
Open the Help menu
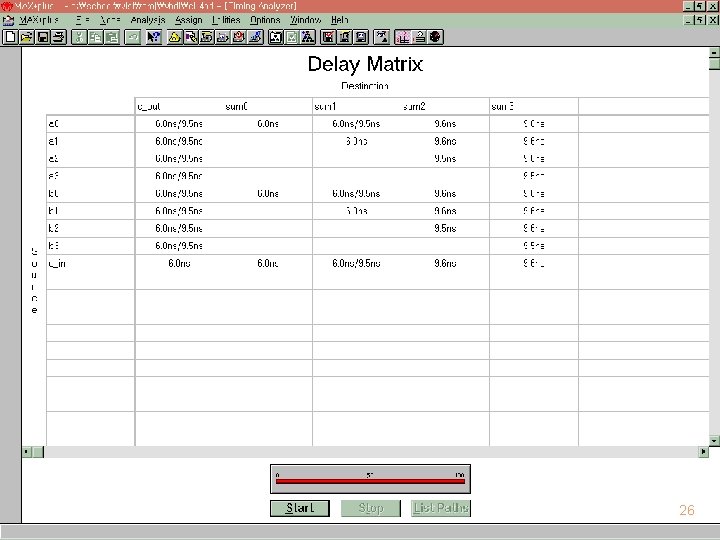pos(340,20)
